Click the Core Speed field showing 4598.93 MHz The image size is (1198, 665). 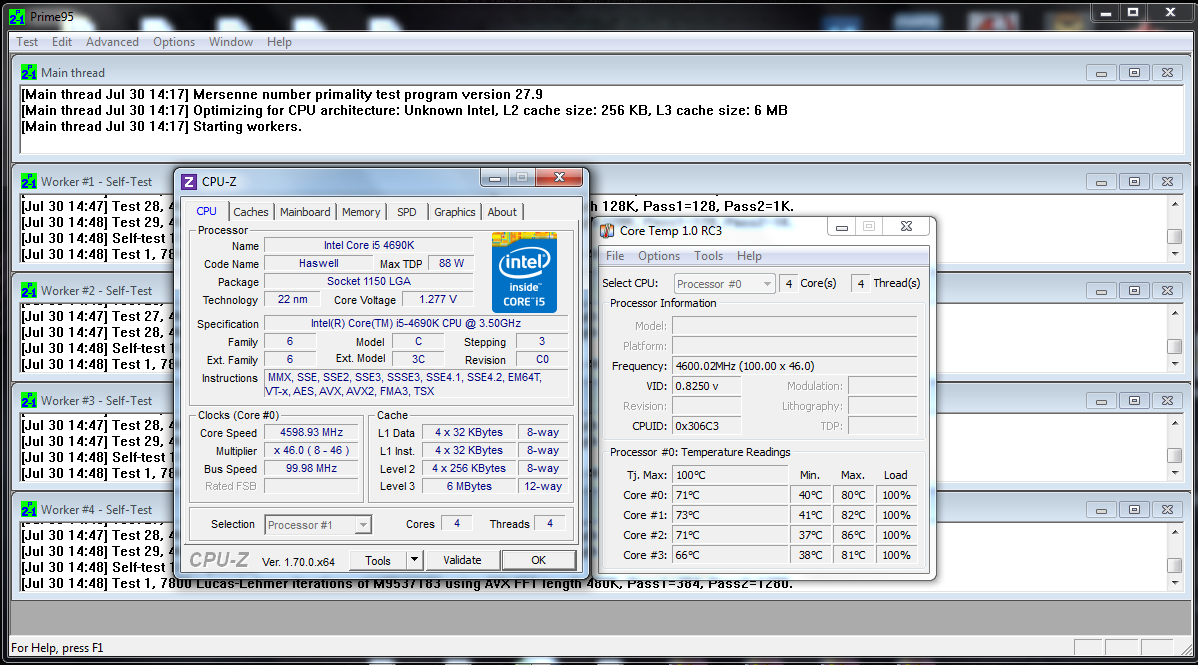(311, 433)
